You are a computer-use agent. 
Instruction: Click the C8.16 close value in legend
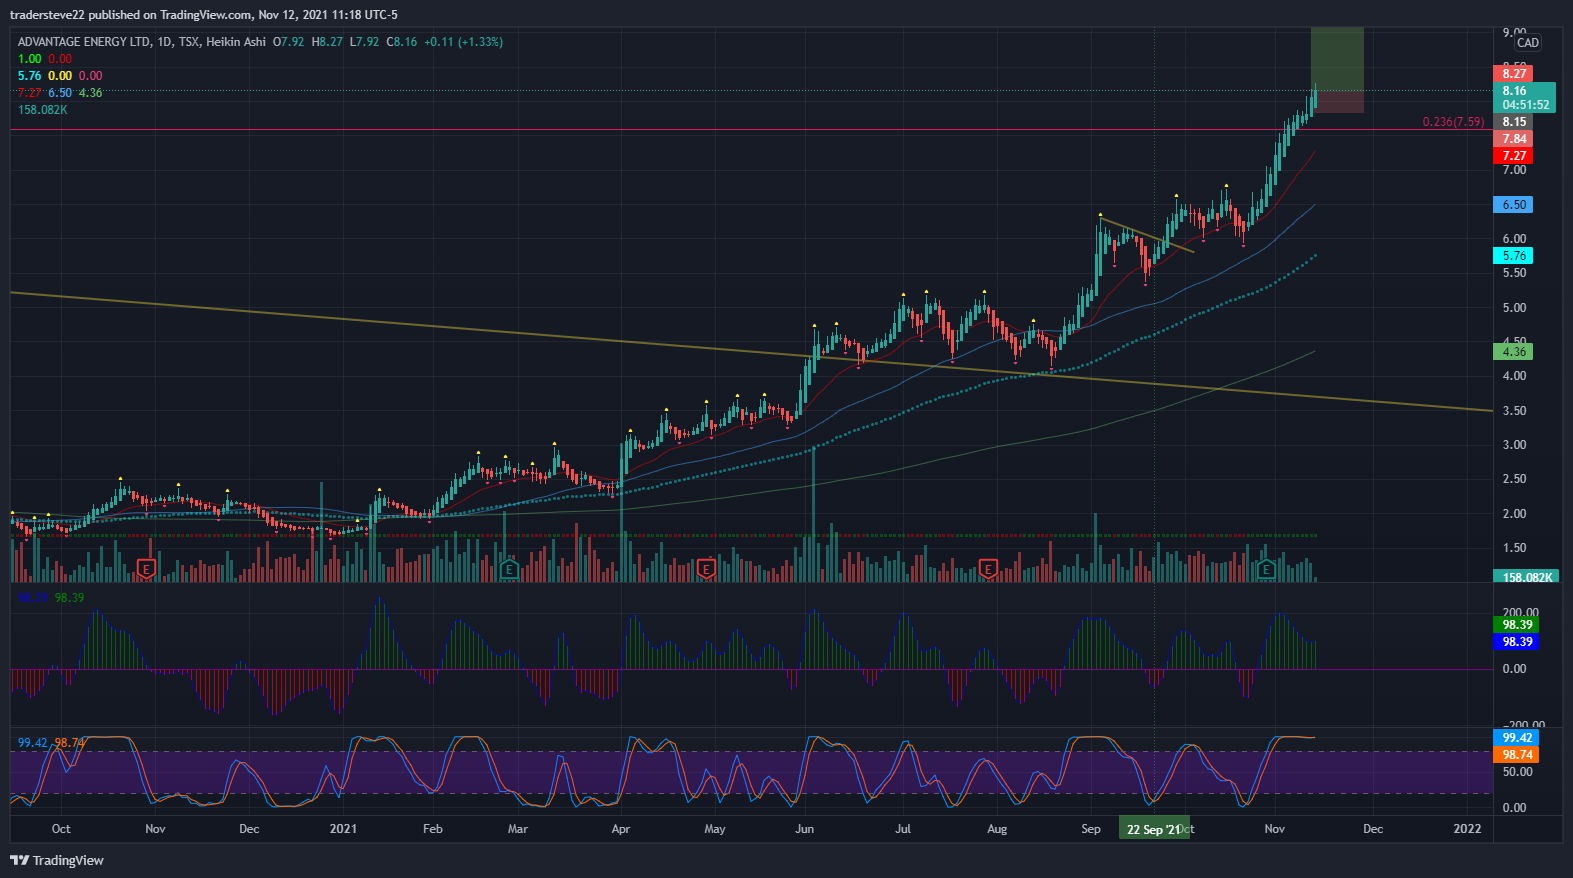click(402, 42)
